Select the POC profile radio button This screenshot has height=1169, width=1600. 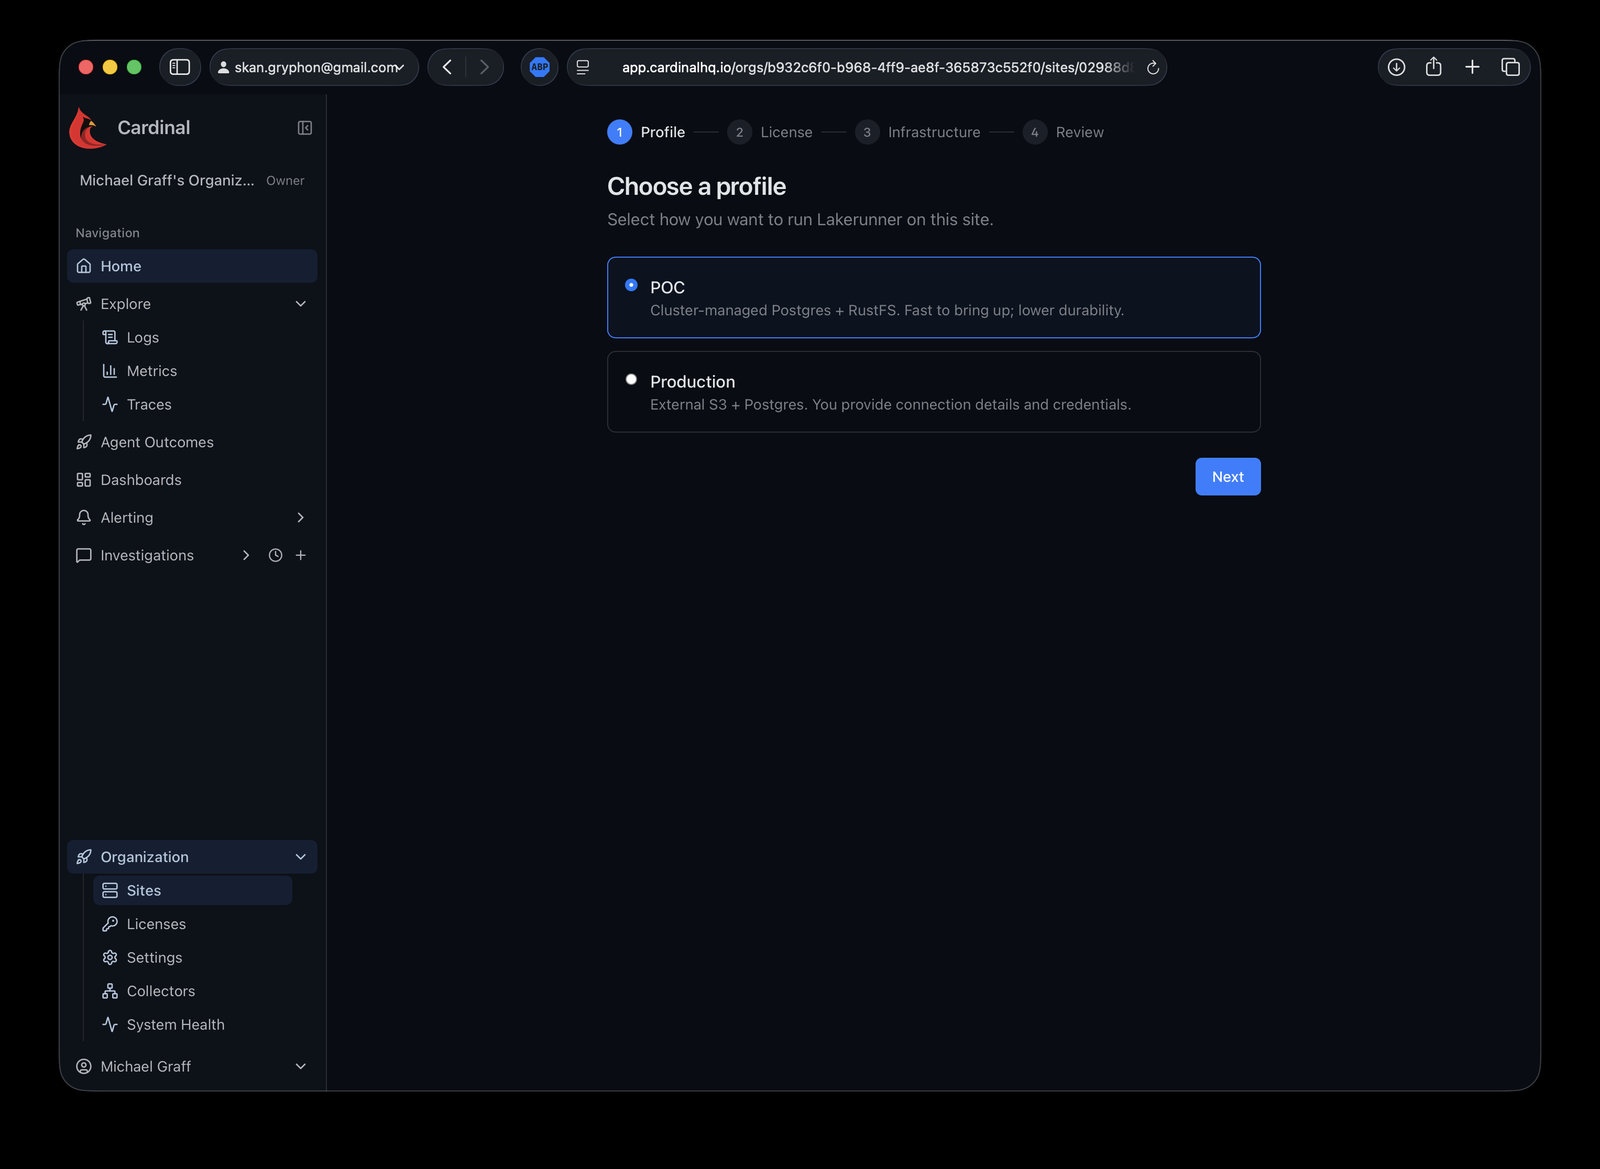tap(631, 285)
